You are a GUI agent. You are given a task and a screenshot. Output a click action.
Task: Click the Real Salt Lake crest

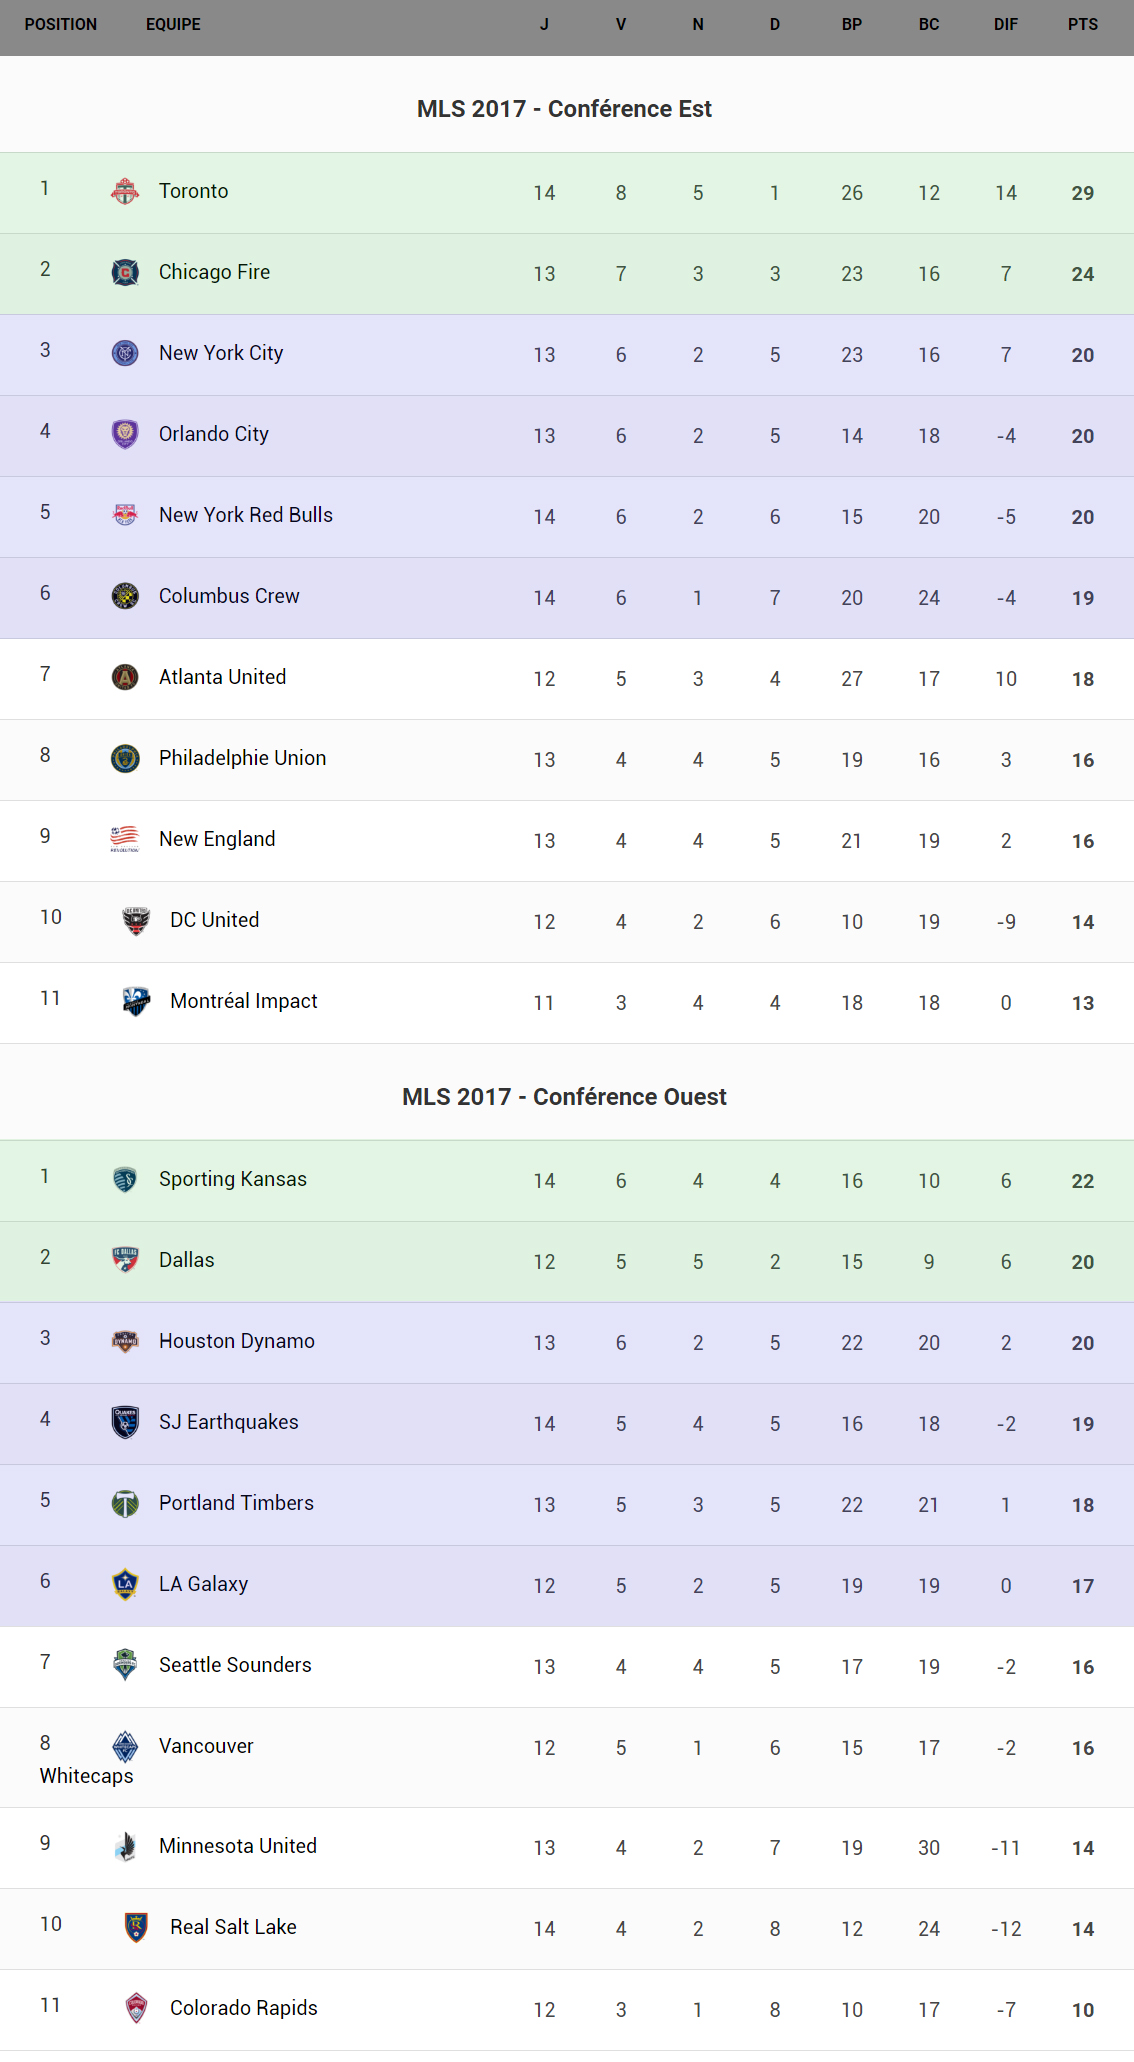click(x=136, y=1927)
